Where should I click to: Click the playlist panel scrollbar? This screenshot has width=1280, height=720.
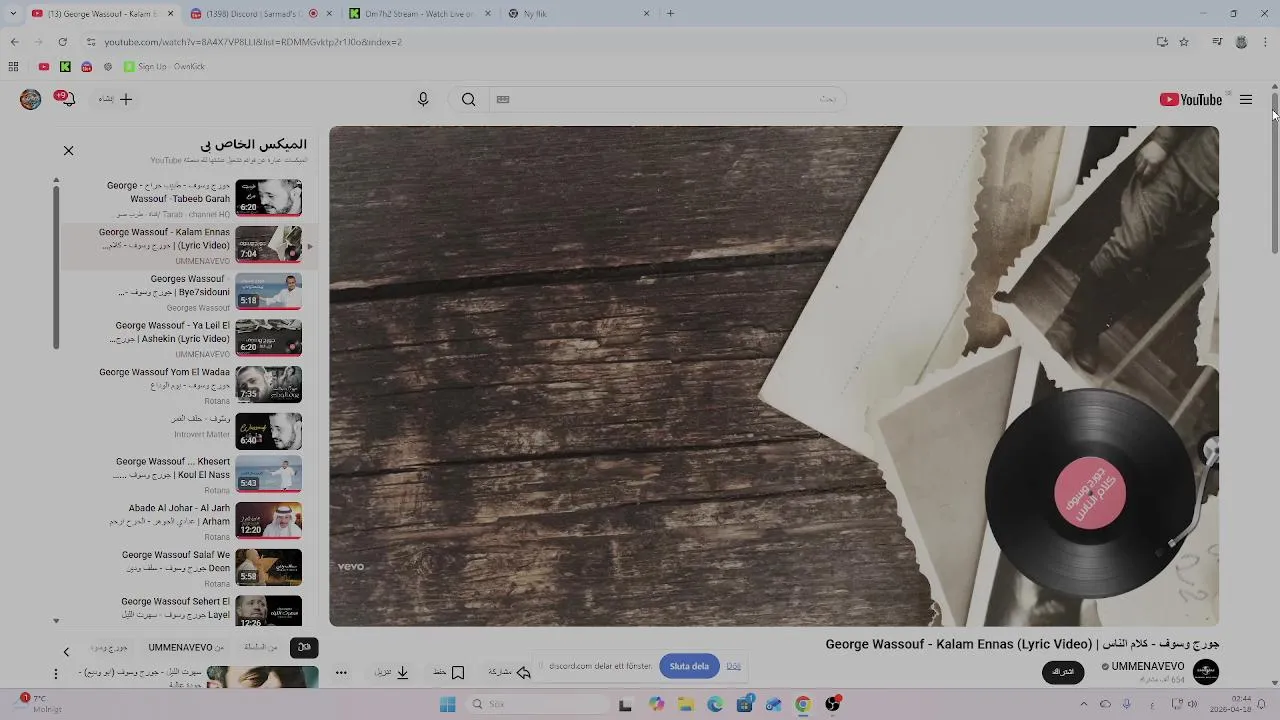pos(56,267)
